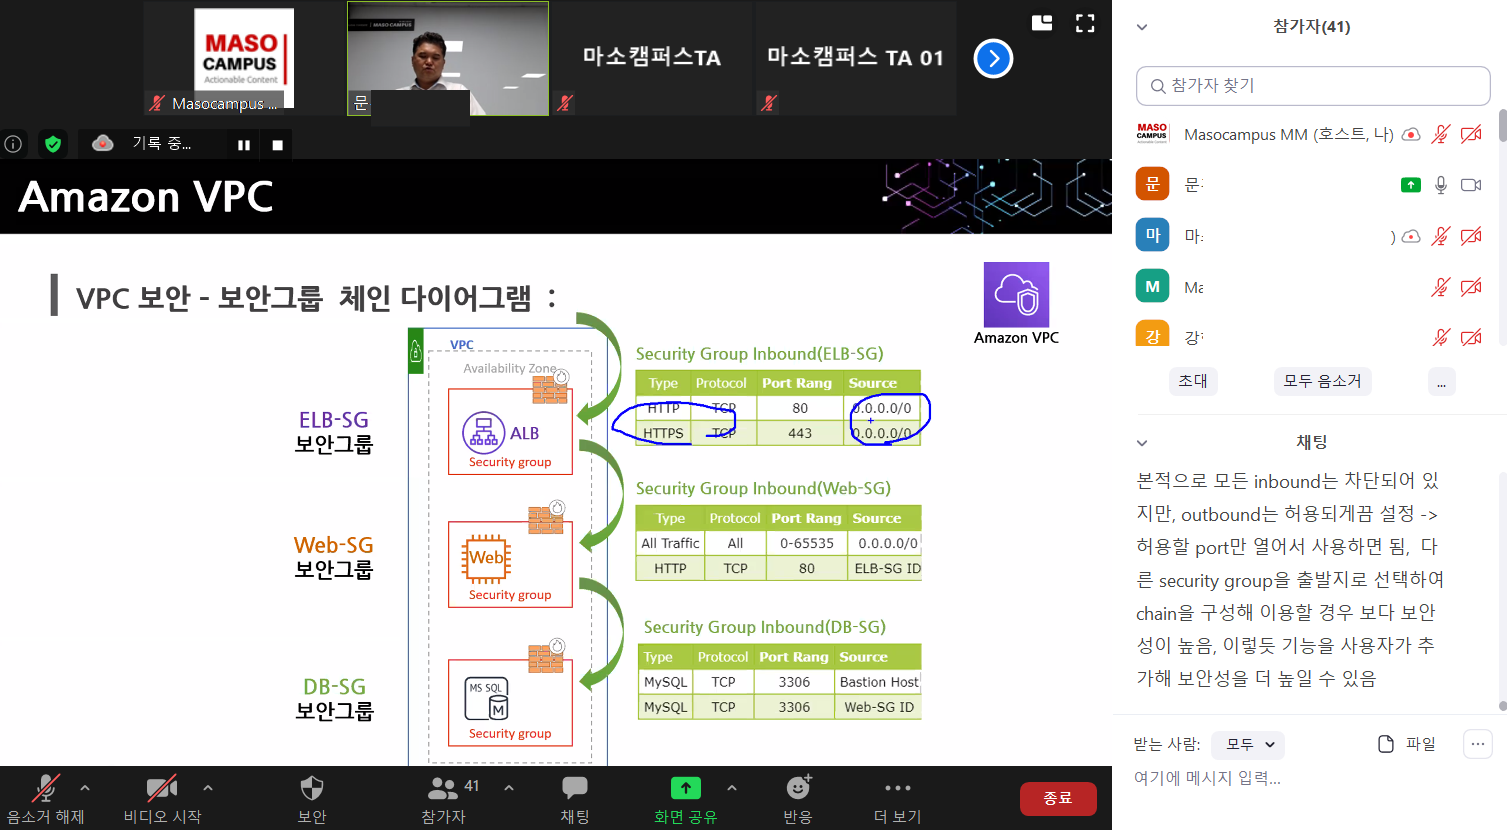The image size is (1507, 830).
Task: Start video with 비디오 시작
Action: click(x=162, y=789)
